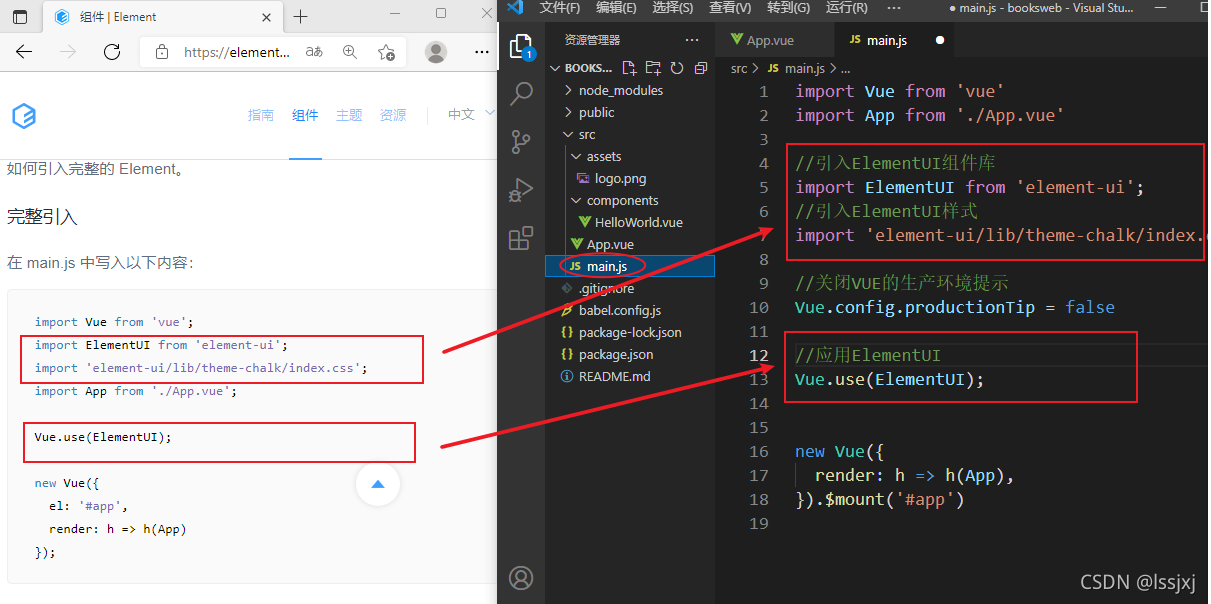
Task: Open the 主题 nav link on Element site
Action: pos(349,115)
